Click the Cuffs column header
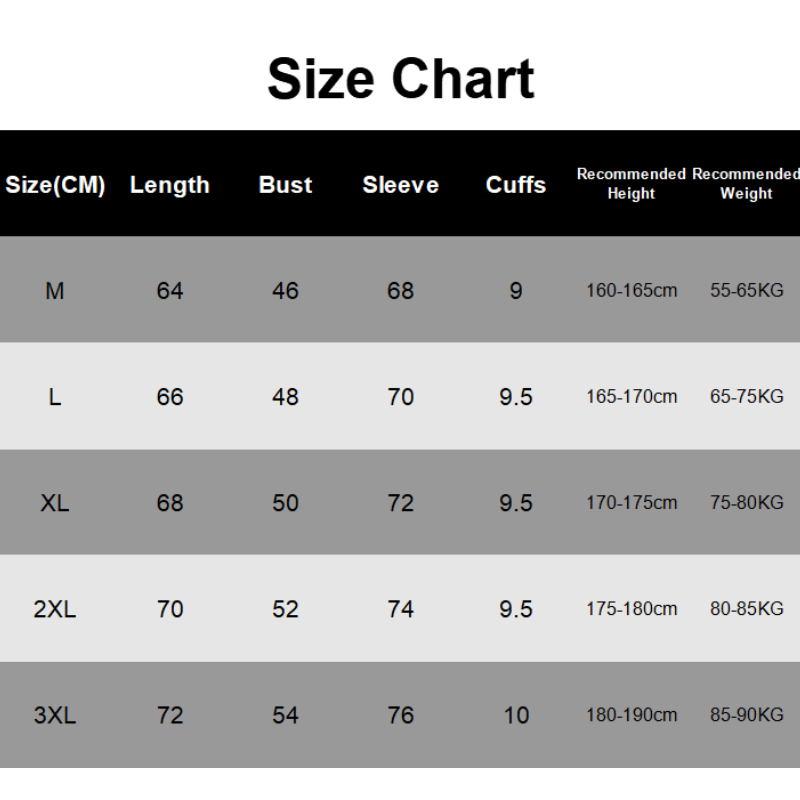 [x=516, y=185]
